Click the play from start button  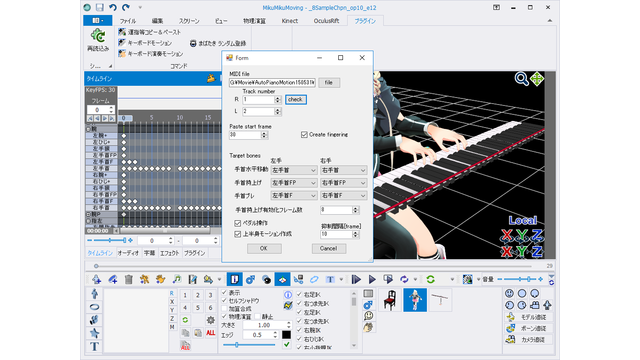tap(356, 279)
